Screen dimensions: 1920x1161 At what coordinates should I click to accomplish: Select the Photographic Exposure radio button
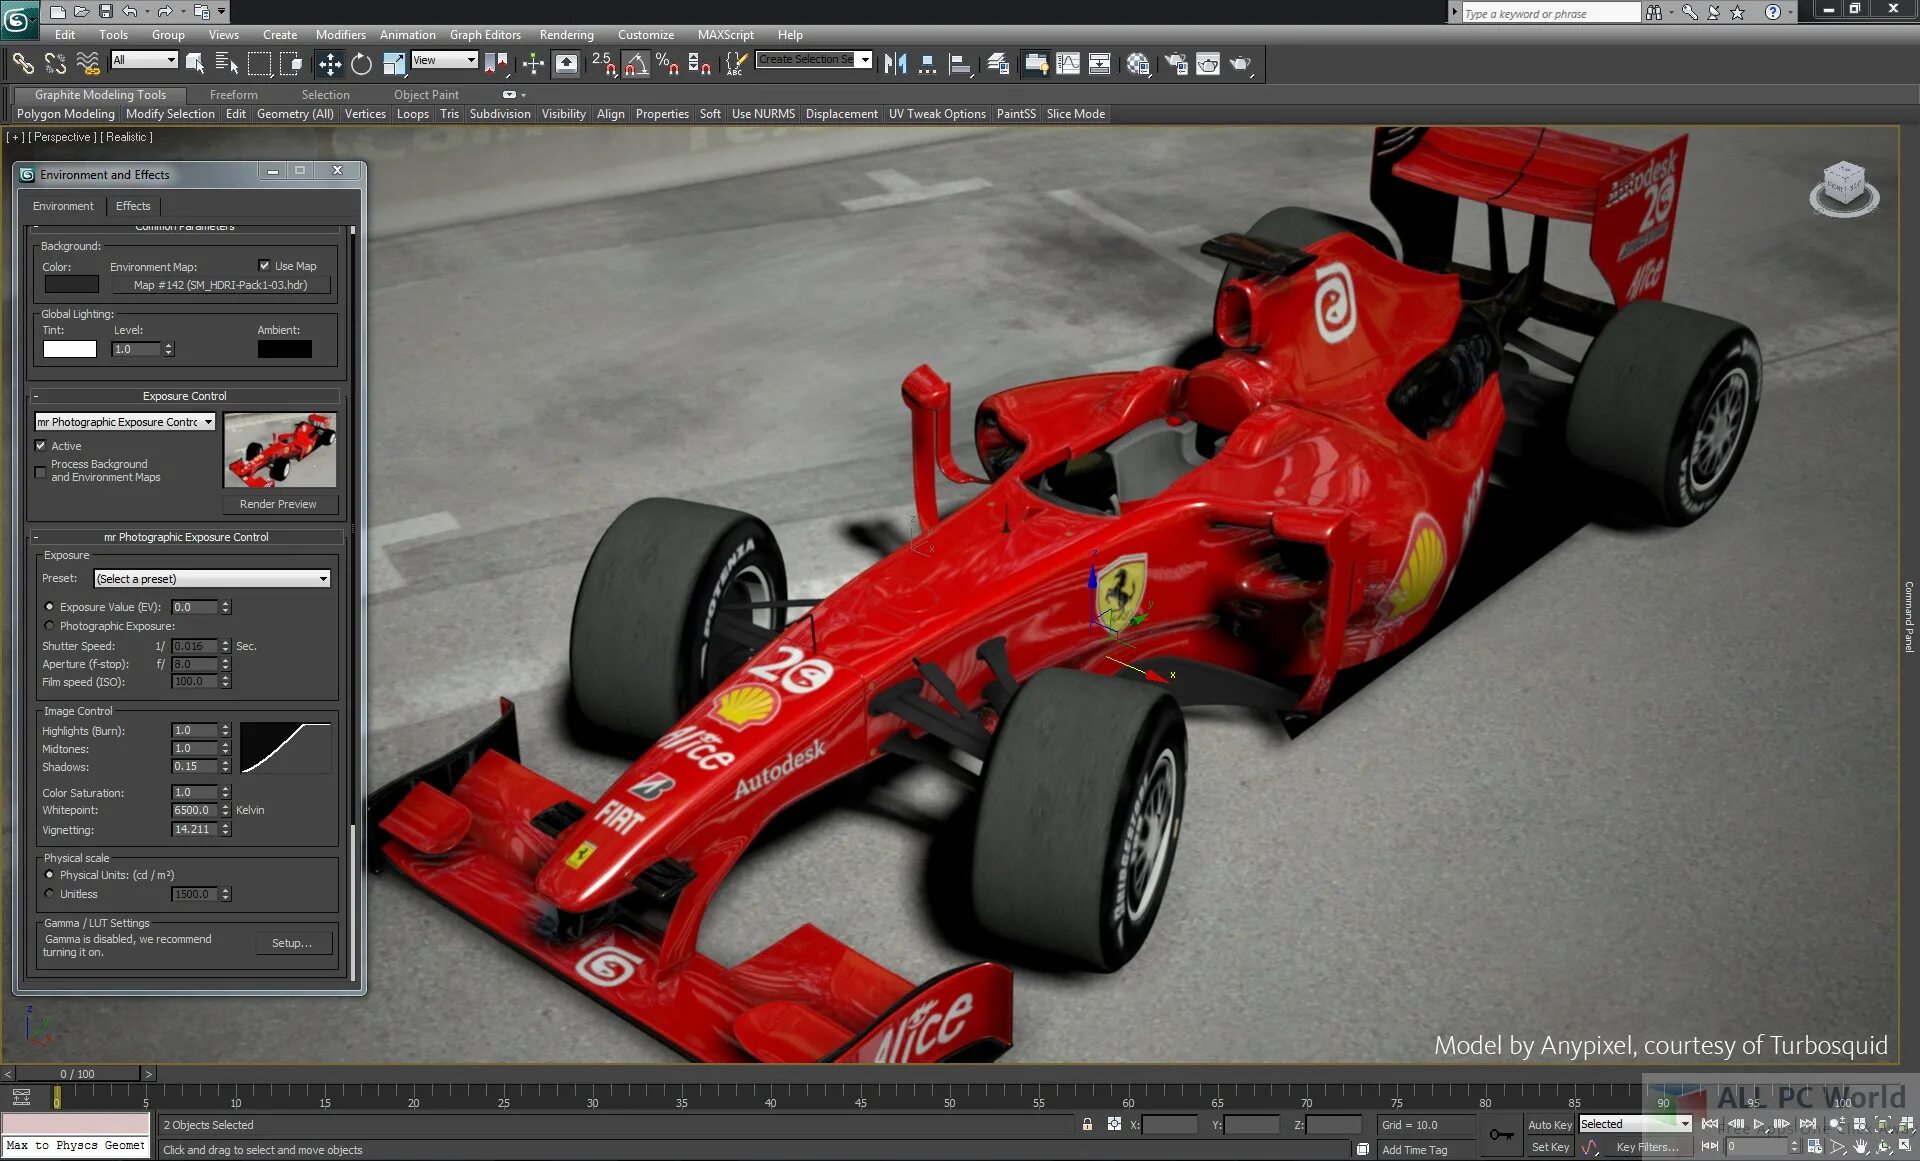pyautogui.click(x=49, y=626)
